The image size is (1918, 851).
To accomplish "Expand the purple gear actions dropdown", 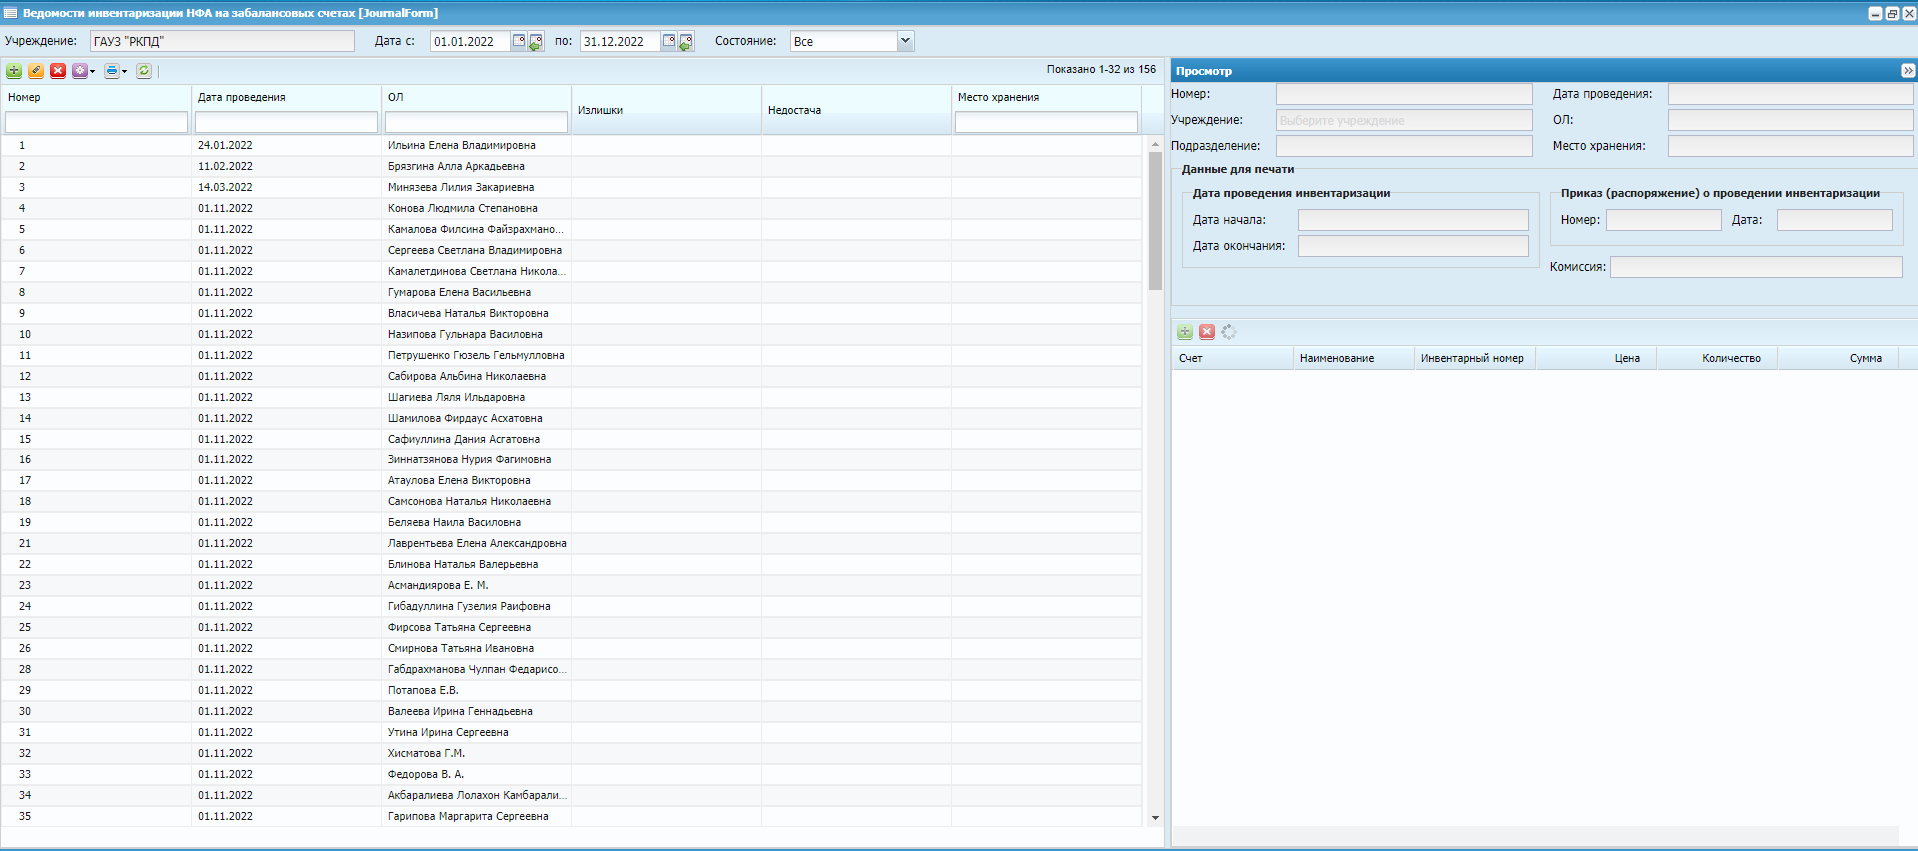I will pos(92,71).
